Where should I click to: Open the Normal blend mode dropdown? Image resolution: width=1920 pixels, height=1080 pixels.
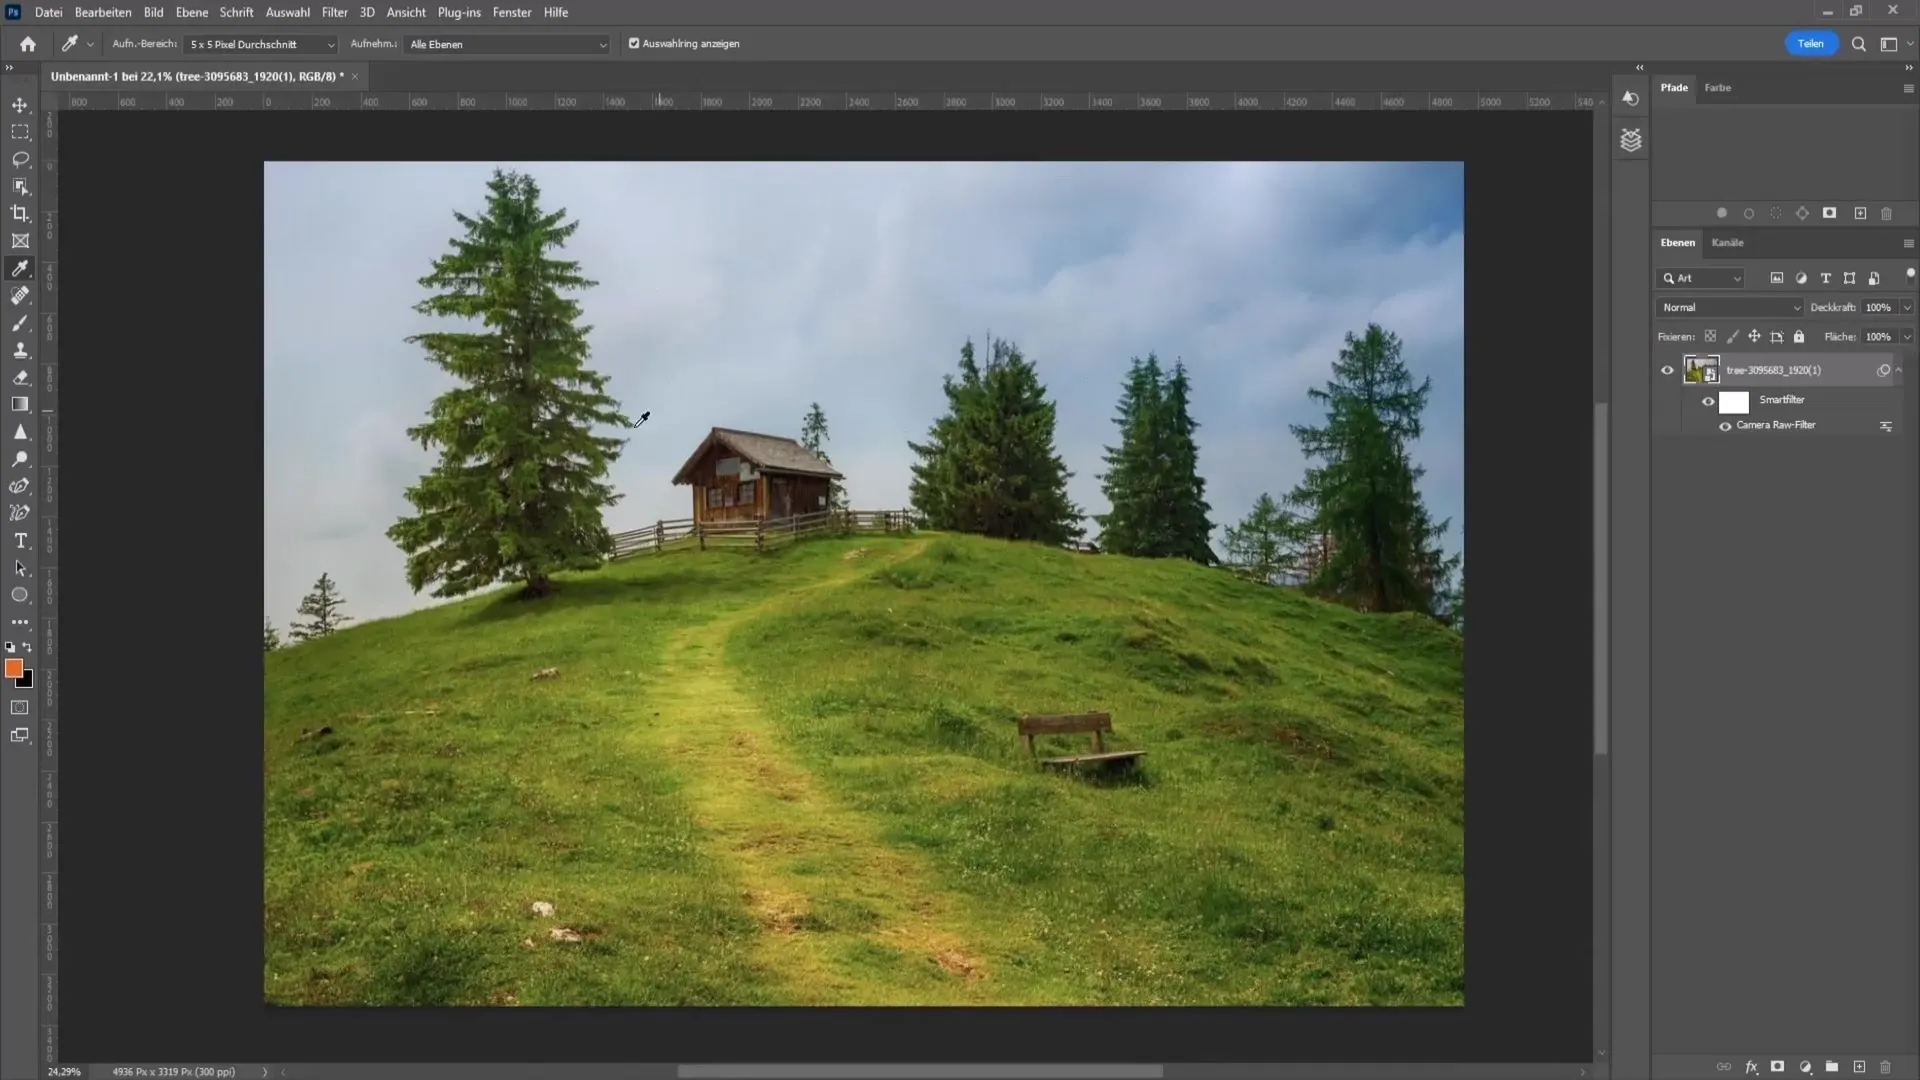[x=1730, y=308]
